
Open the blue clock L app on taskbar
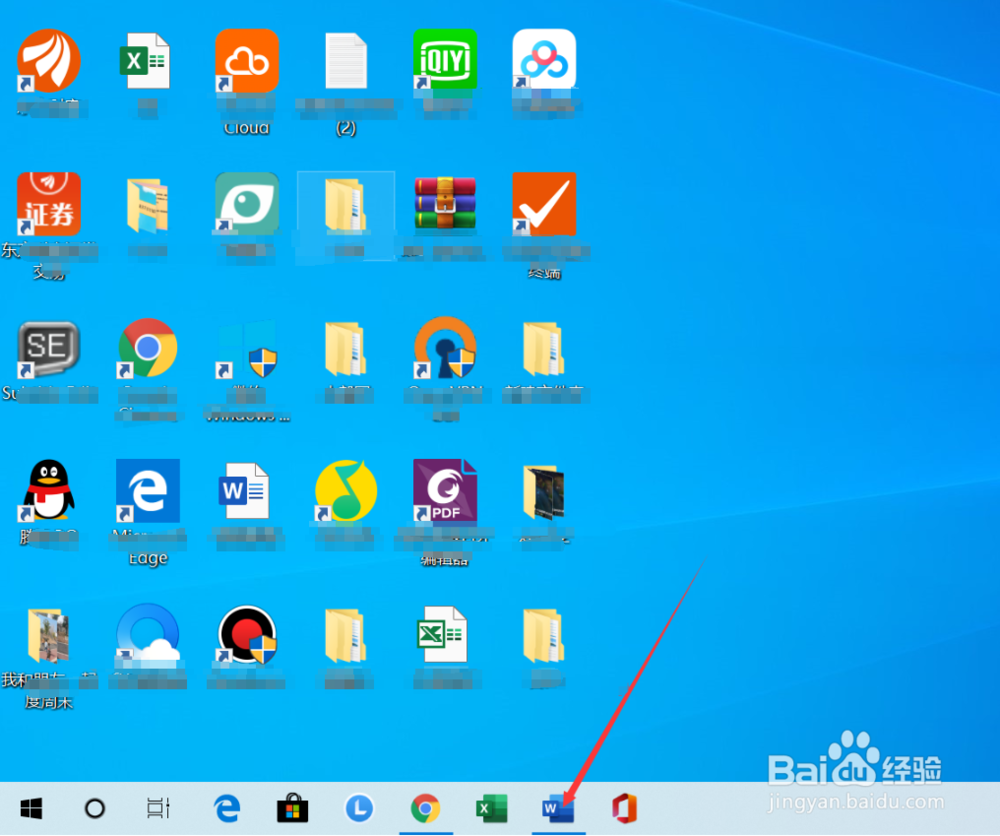[x=359, y=808]
